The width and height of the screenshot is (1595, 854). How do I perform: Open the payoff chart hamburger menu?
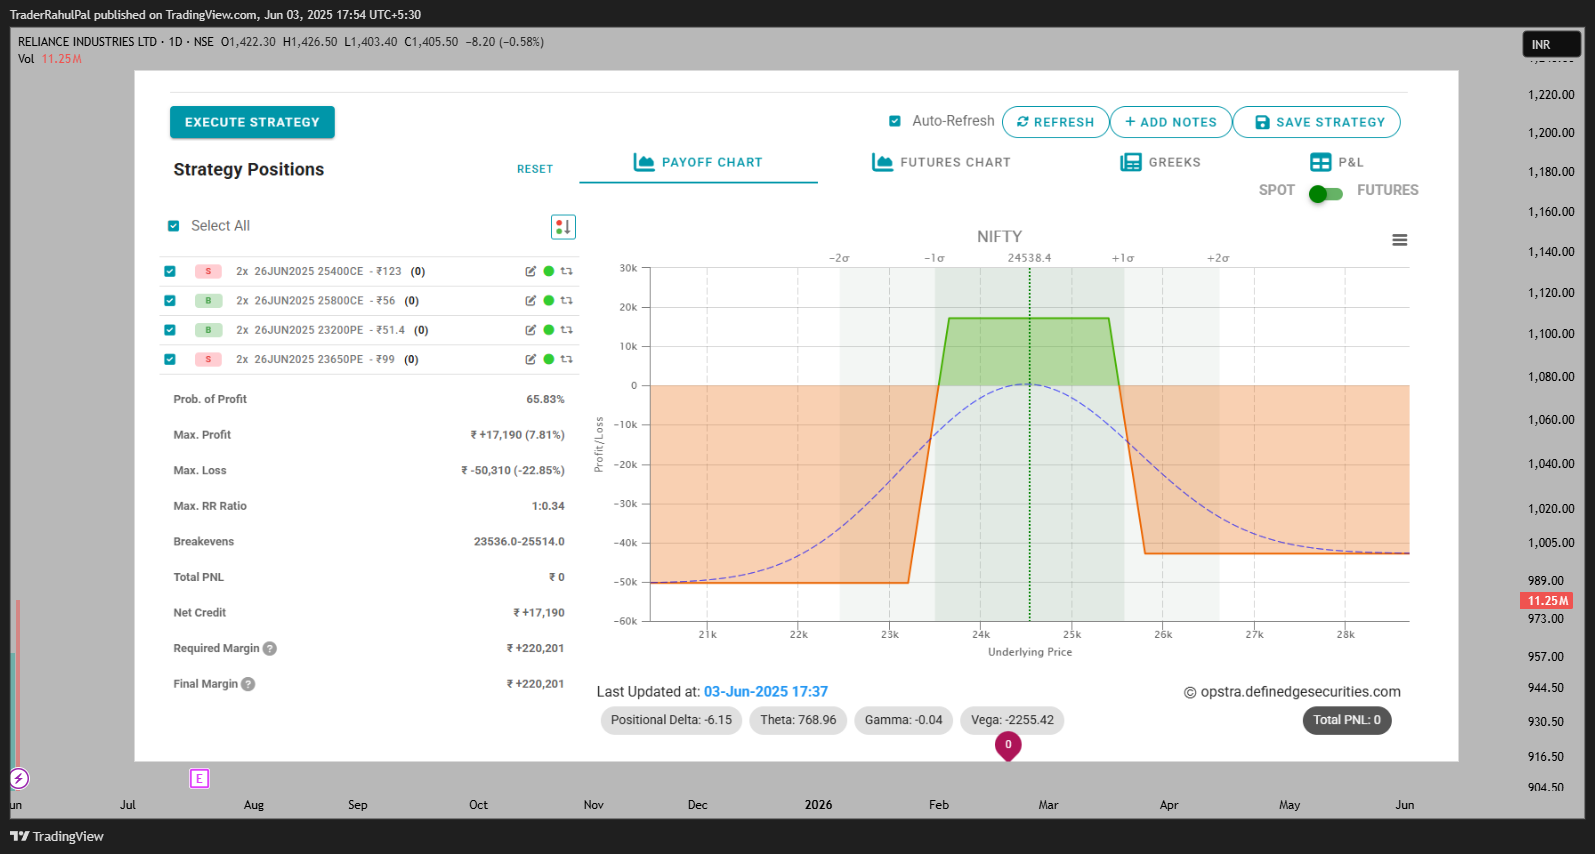click(x=1400, y=240)
